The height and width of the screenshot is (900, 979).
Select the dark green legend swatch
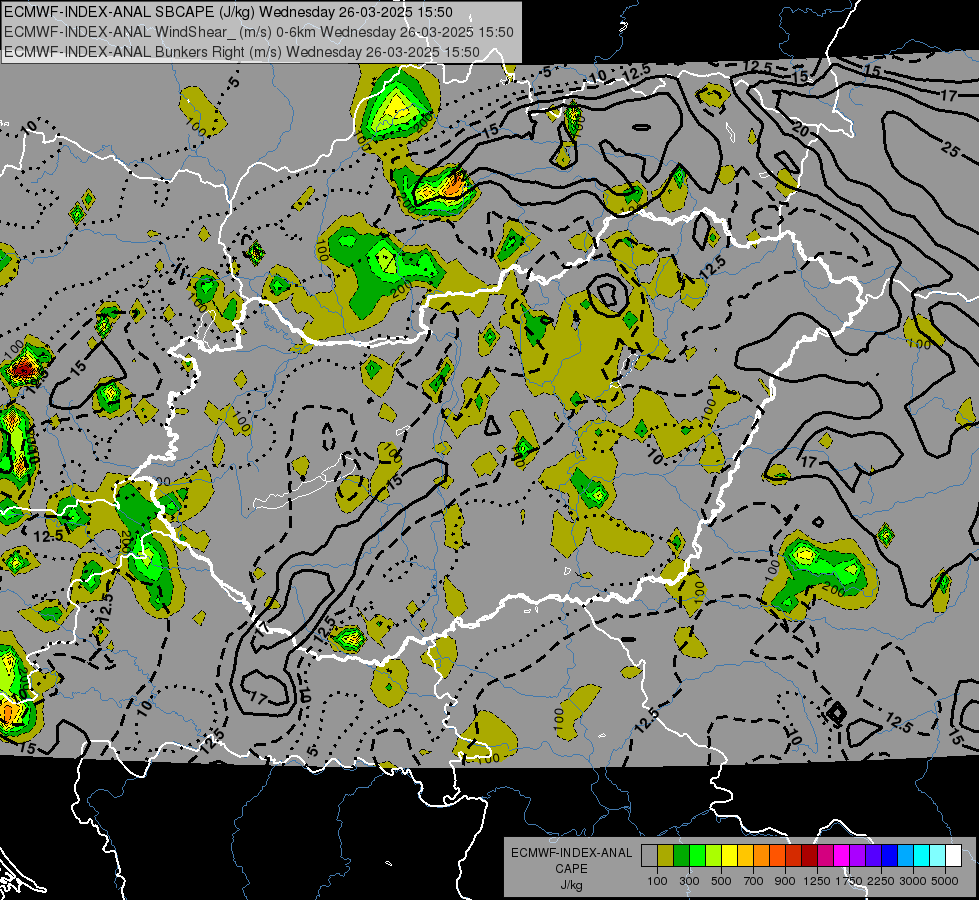682,855
